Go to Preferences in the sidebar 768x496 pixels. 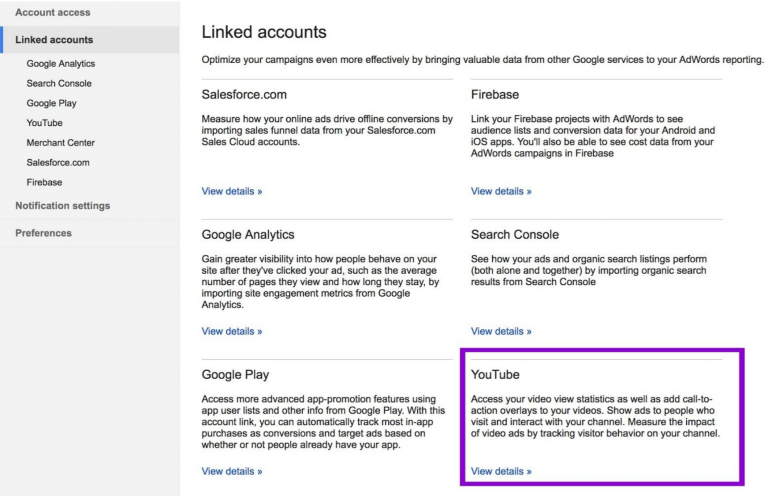pos(43,233)
